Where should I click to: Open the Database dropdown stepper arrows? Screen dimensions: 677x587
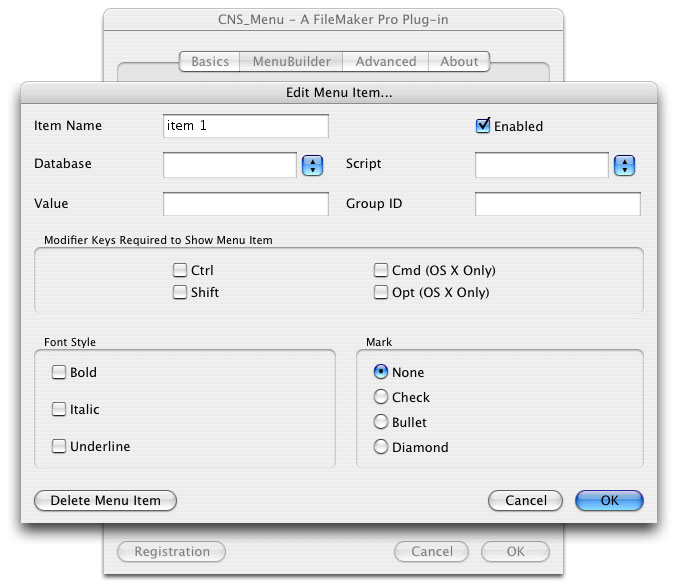[313, 165]
